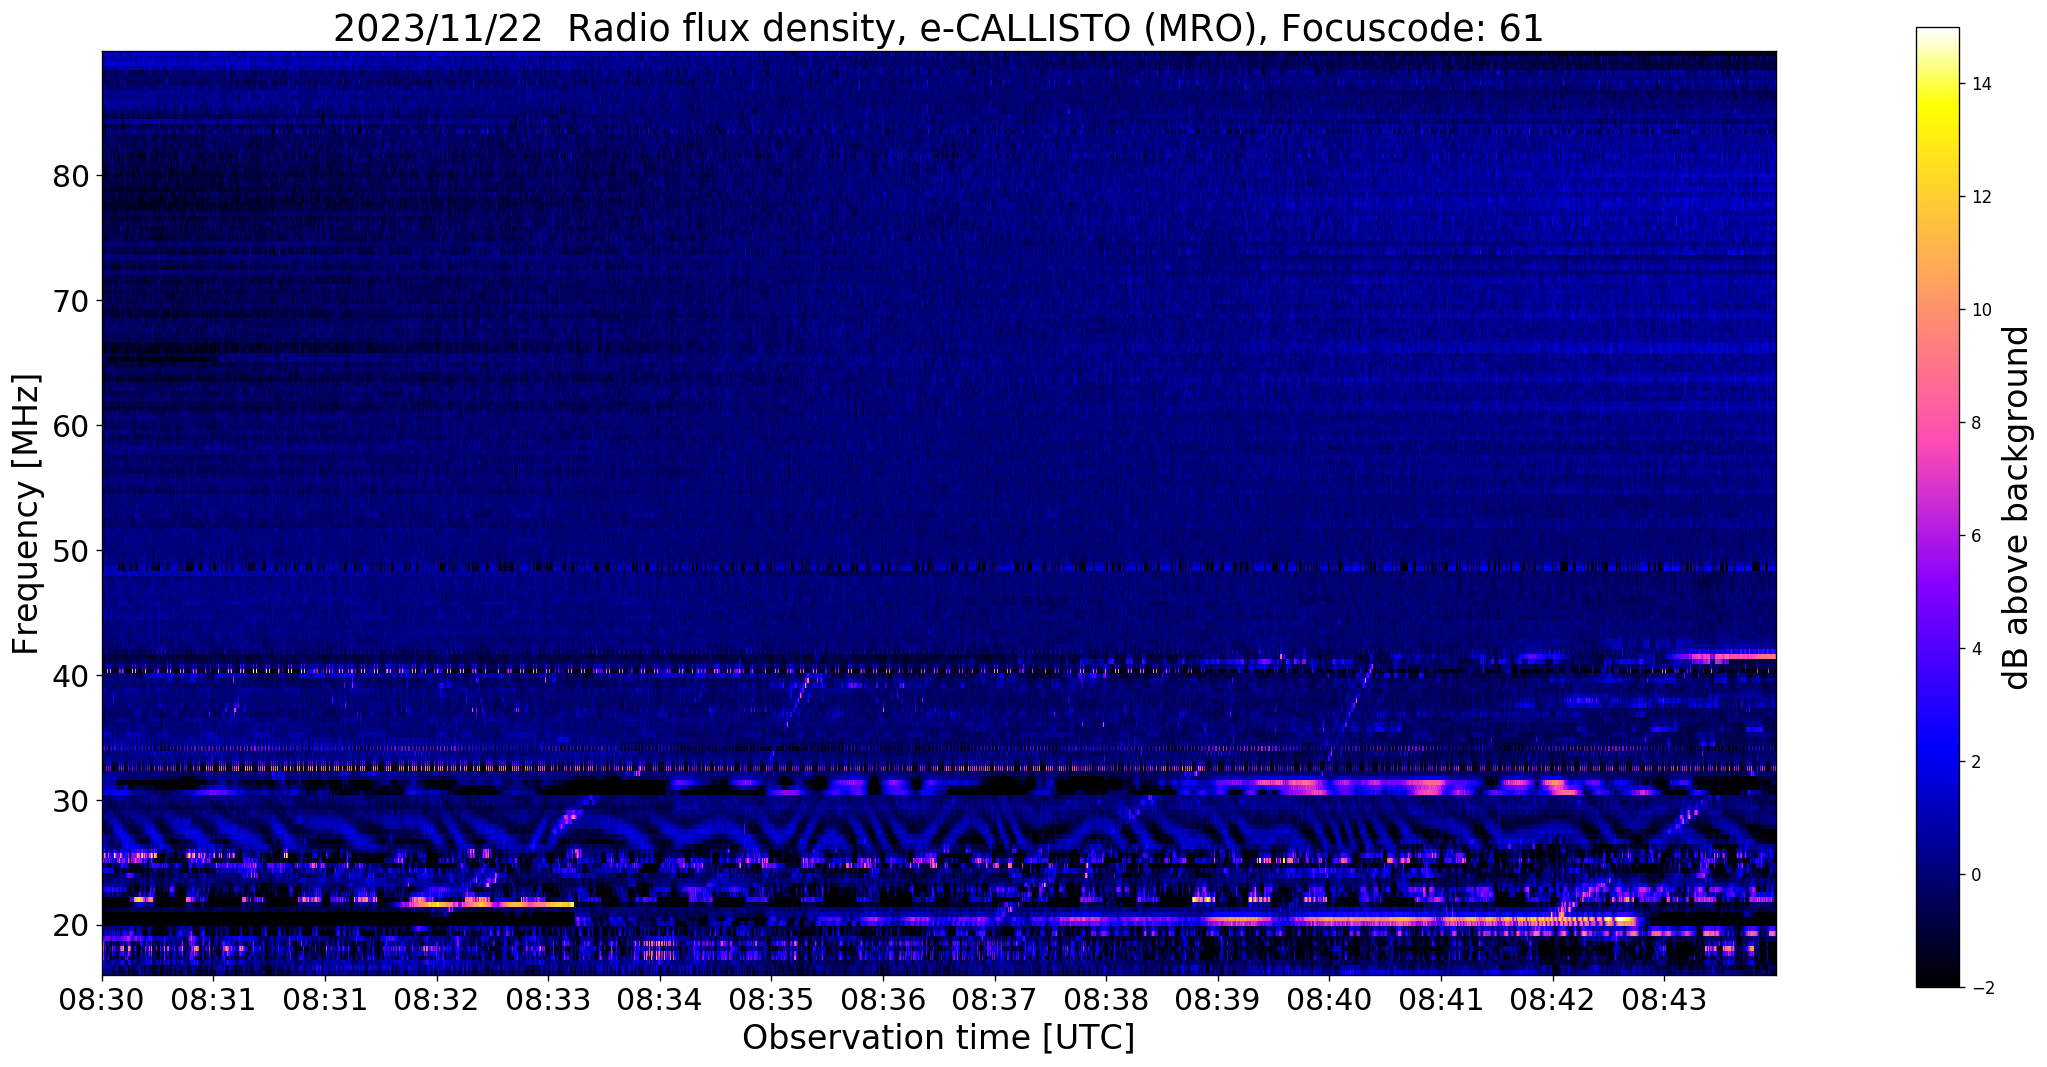Select the 08:36 time tick label
The image size is (2047, 1067).
[882, 999]
